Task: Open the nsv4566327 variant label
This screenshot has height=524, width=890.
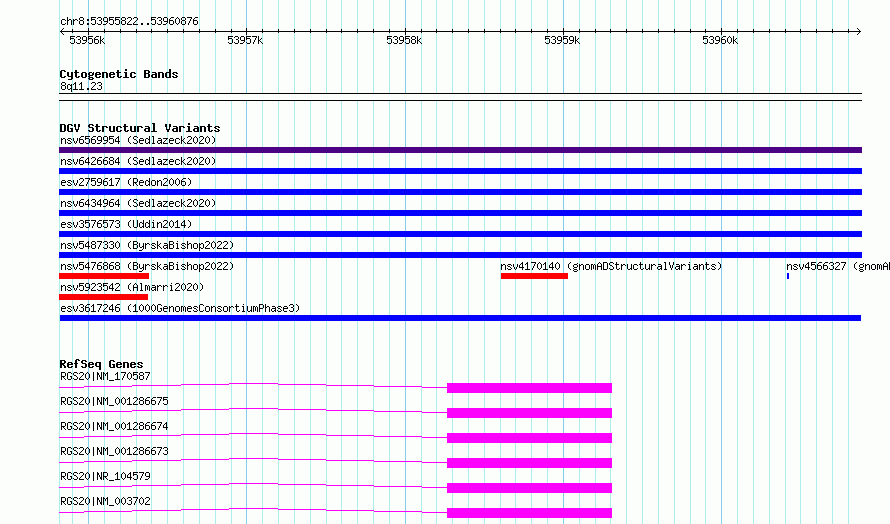Action: [x=838, y=266]
